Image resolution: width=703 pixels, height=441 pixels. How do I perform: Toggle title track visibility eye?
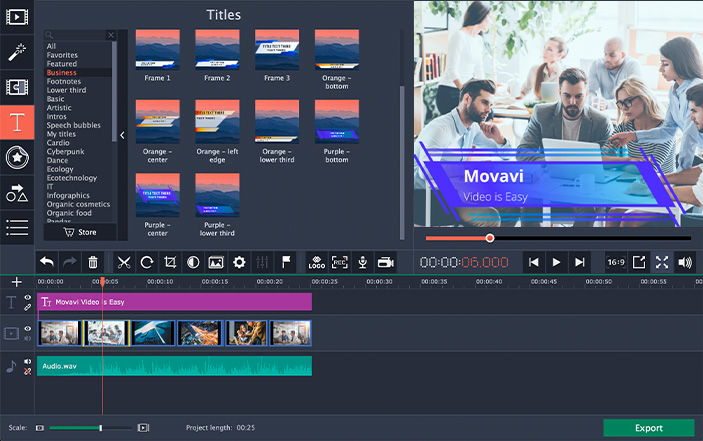28,298
